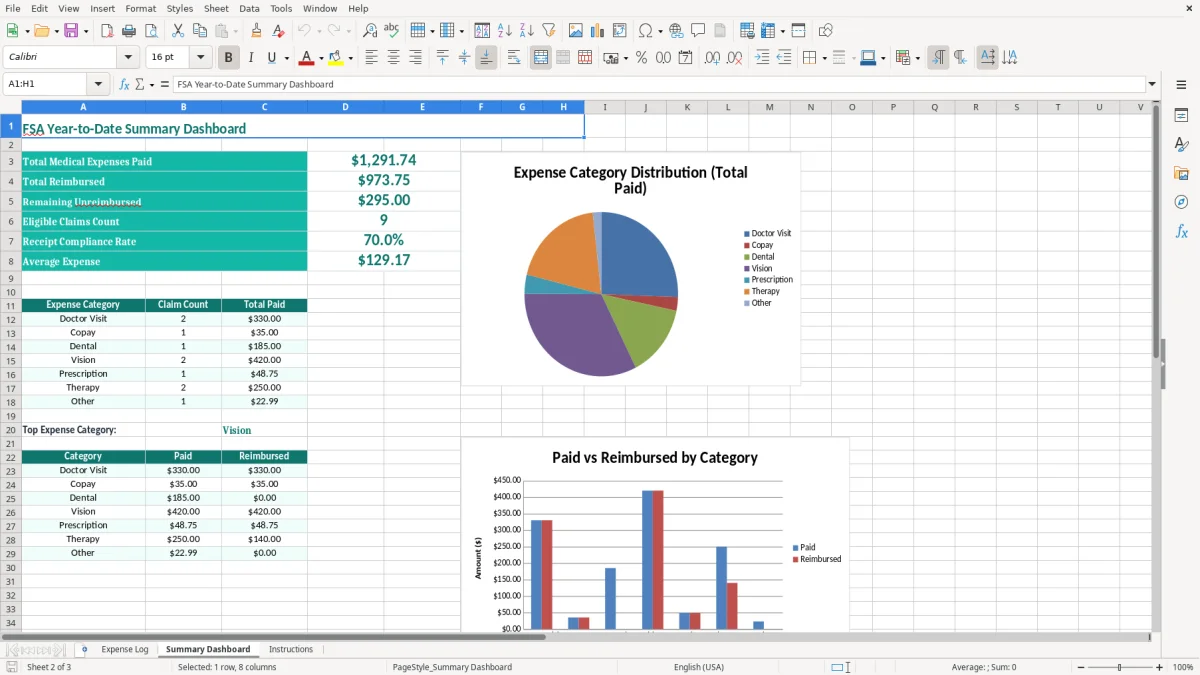This screenshot has height=675, width=1200.
Task: Insert a hyperlink icon
Action: pos(676,31)
